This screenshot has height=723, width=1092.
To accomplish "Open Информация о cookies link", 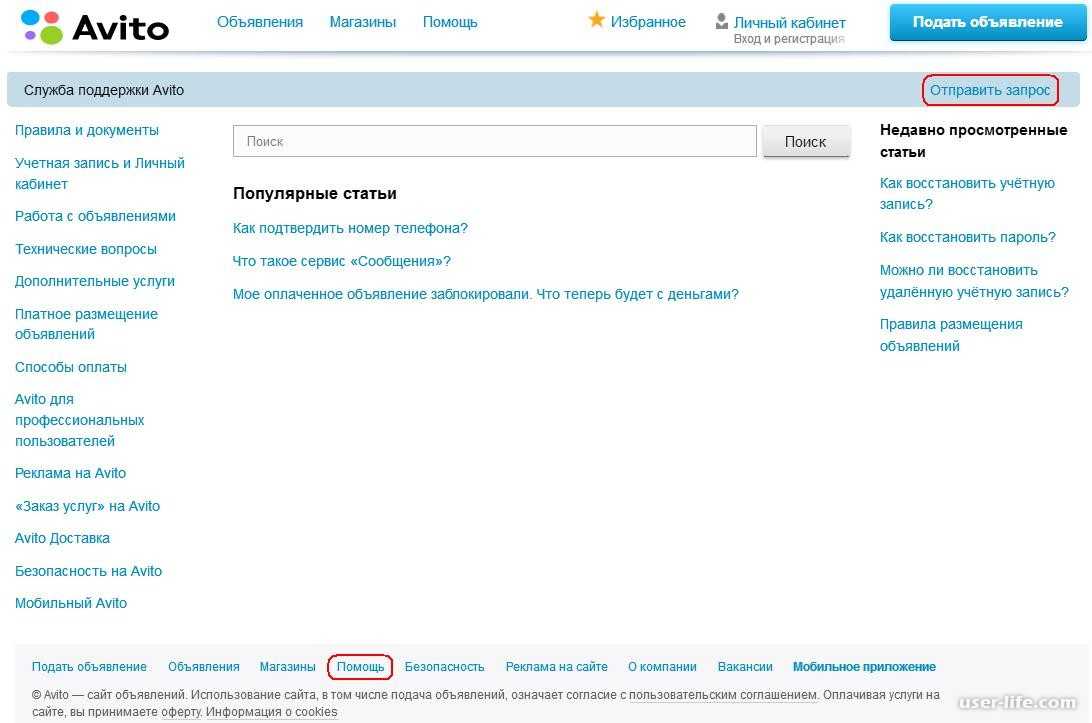I will 272,712.
